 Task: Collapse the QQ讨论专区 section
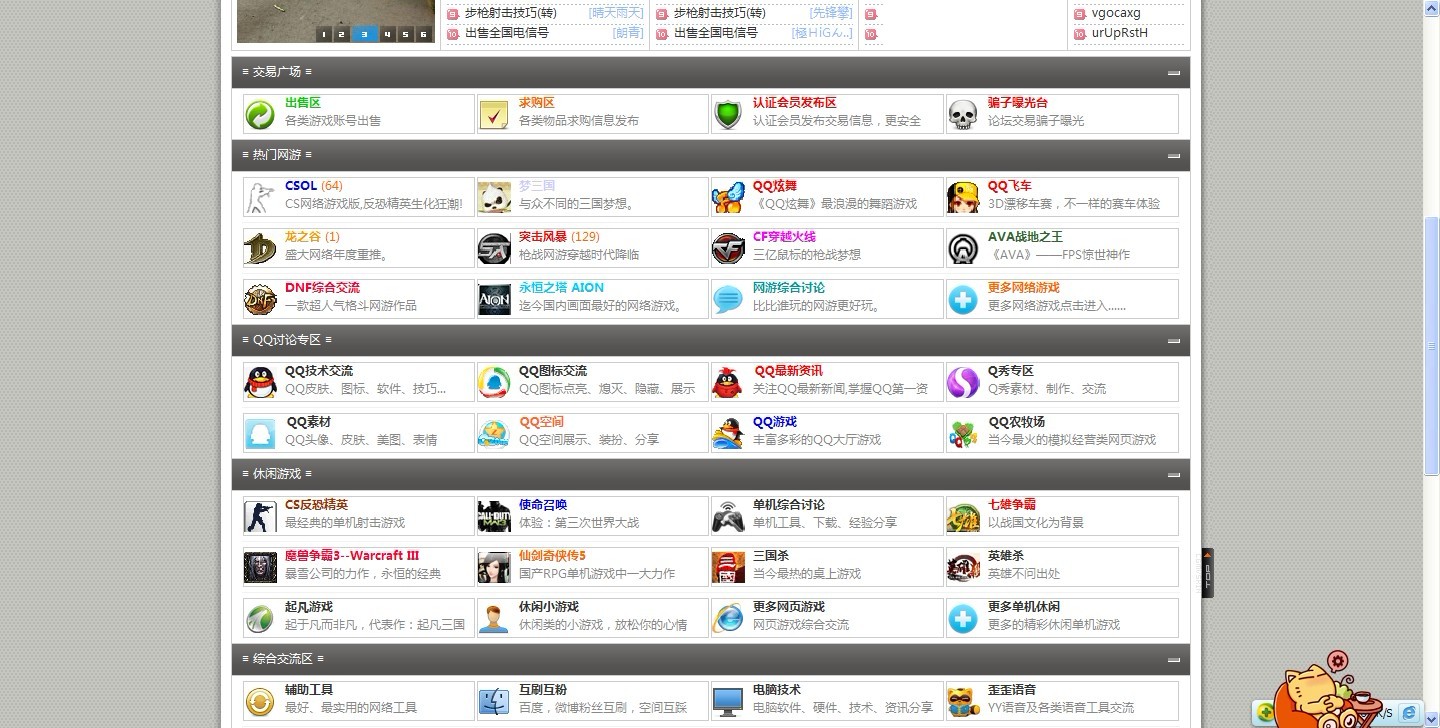[x=1174, y=341]
